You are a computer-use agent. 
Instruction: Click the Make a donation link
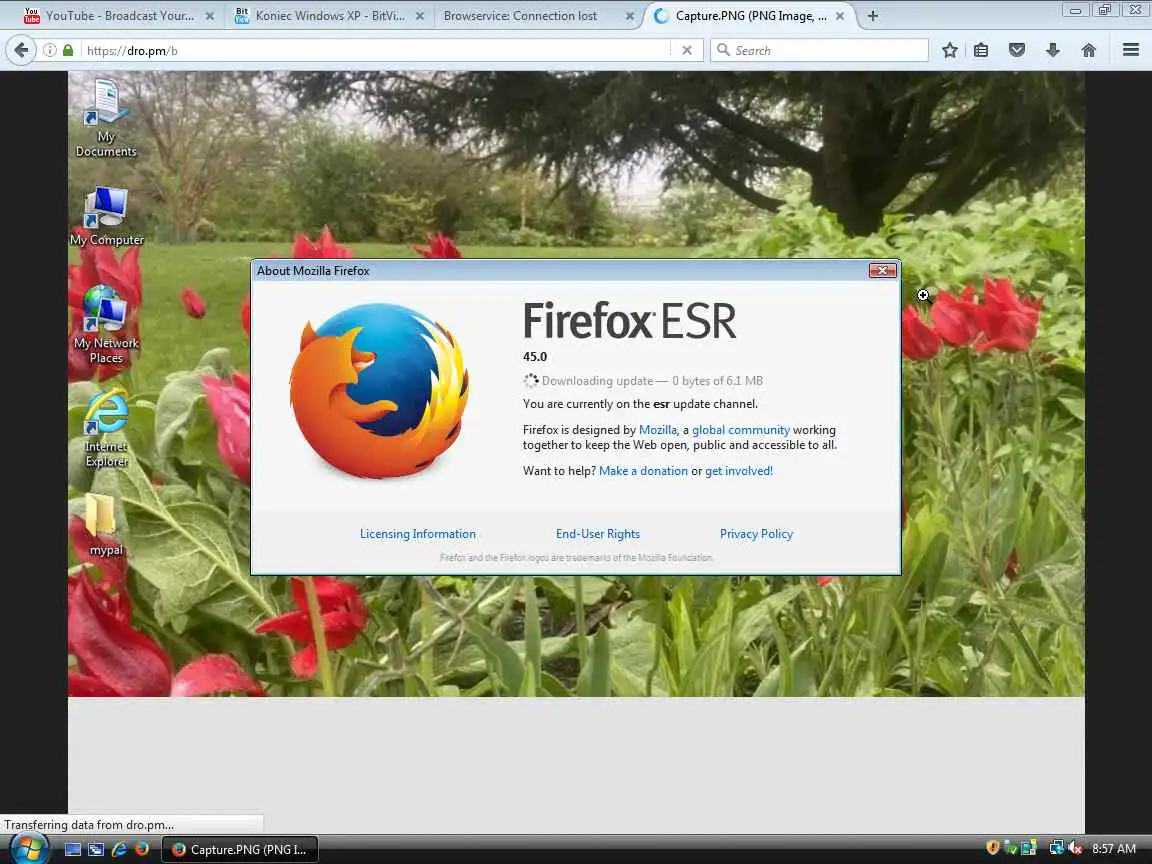[x=644, y=471]
